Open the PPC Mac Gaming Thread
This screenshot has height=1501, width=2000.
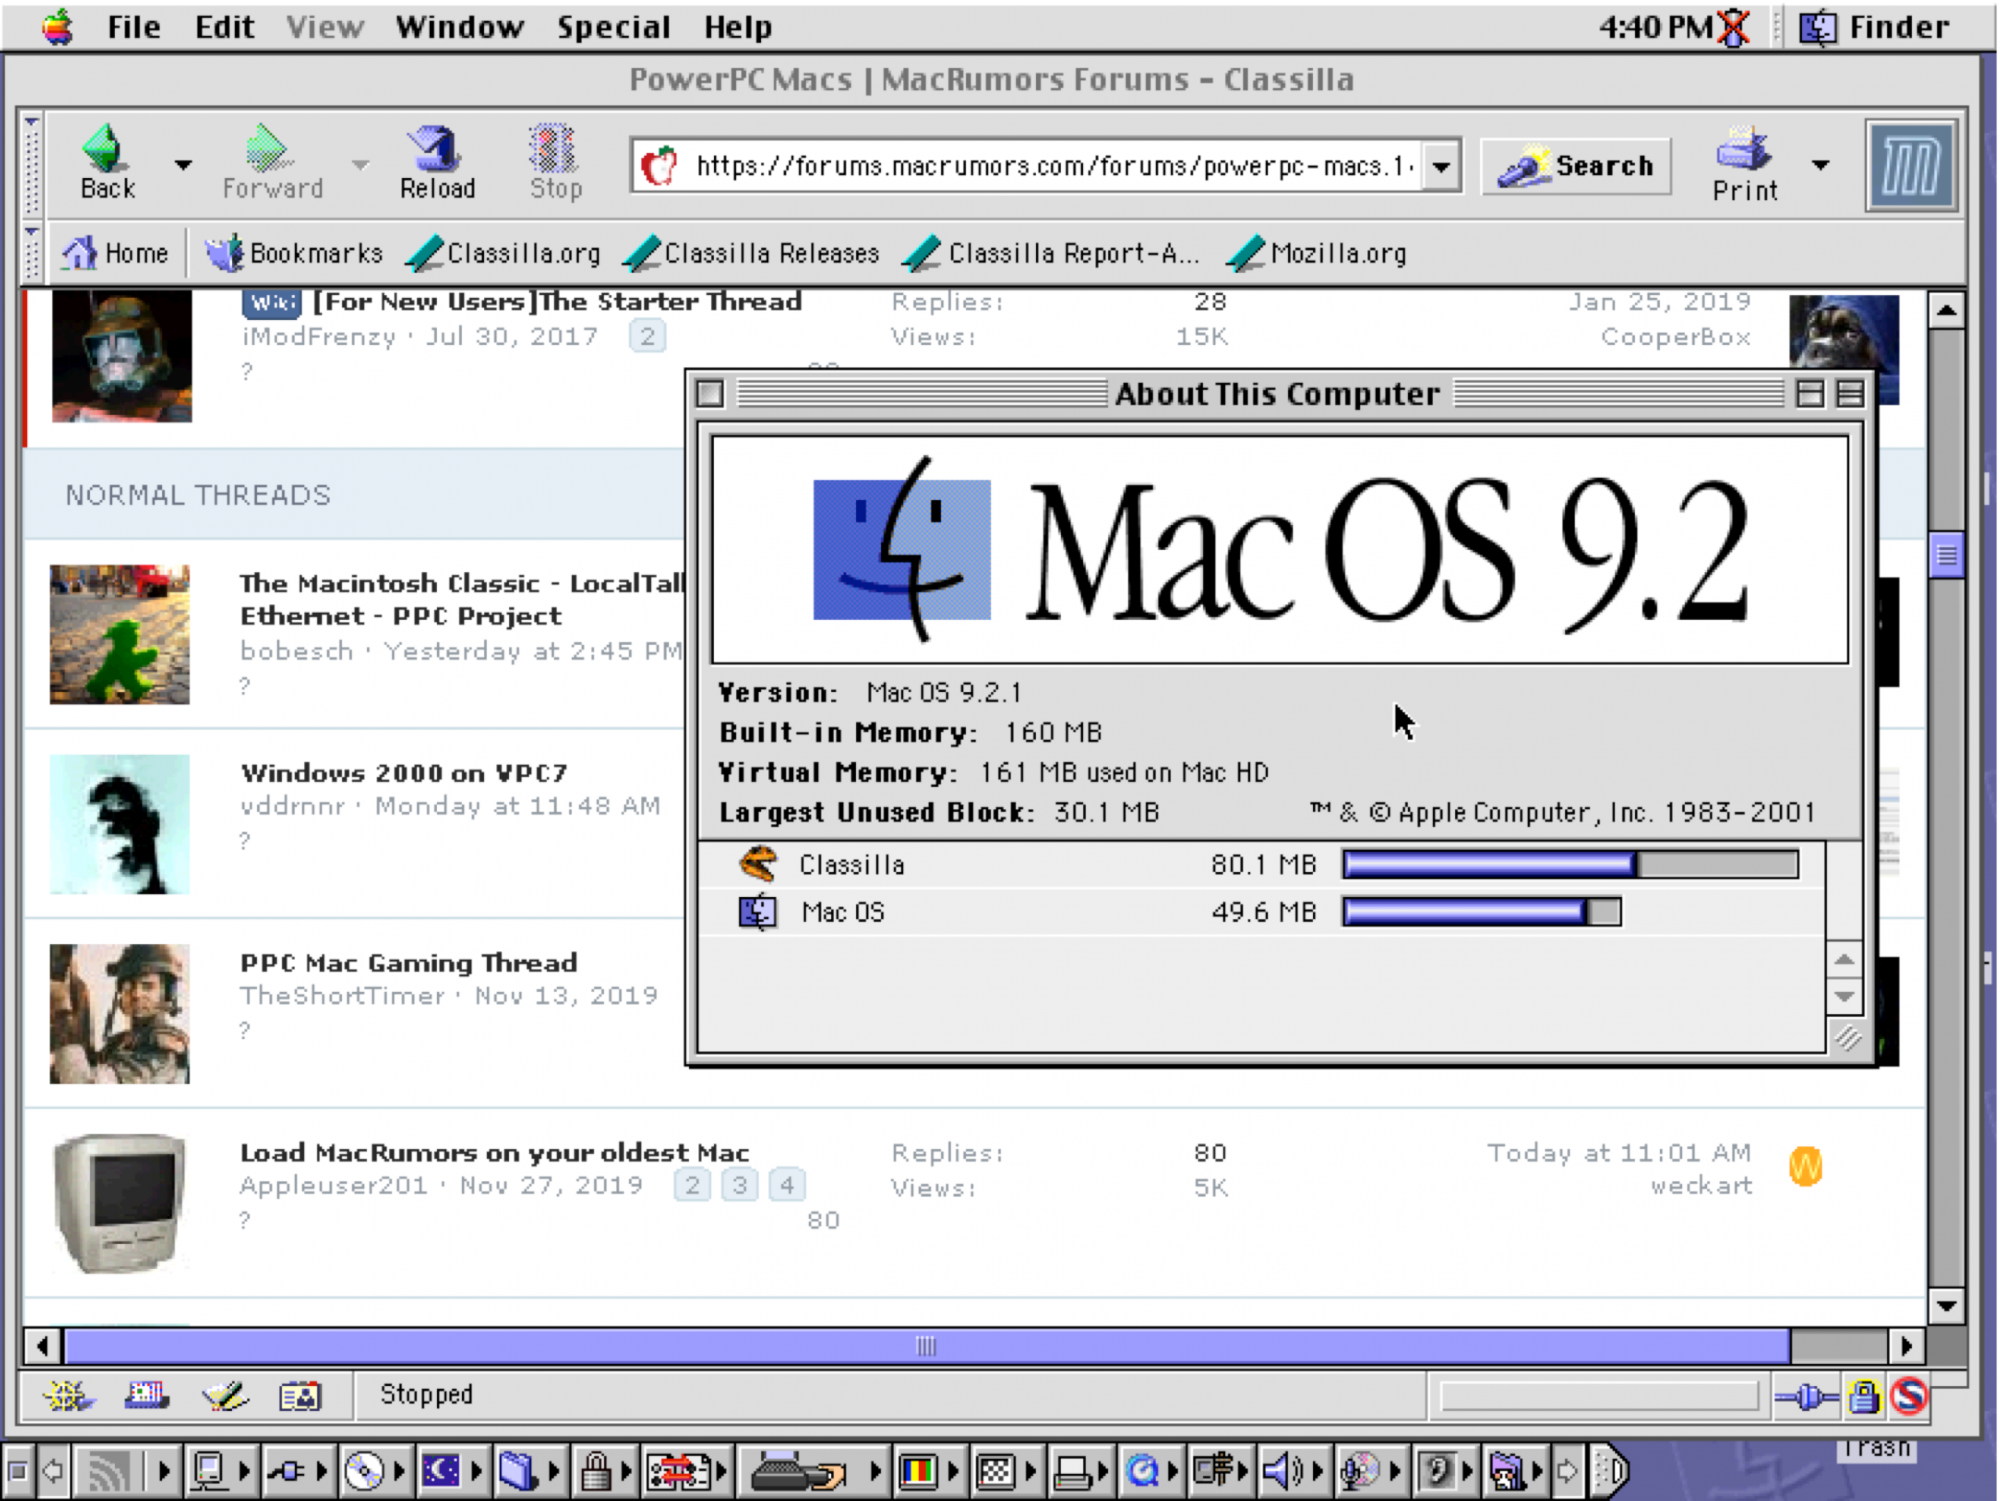[x=408, y=963]
